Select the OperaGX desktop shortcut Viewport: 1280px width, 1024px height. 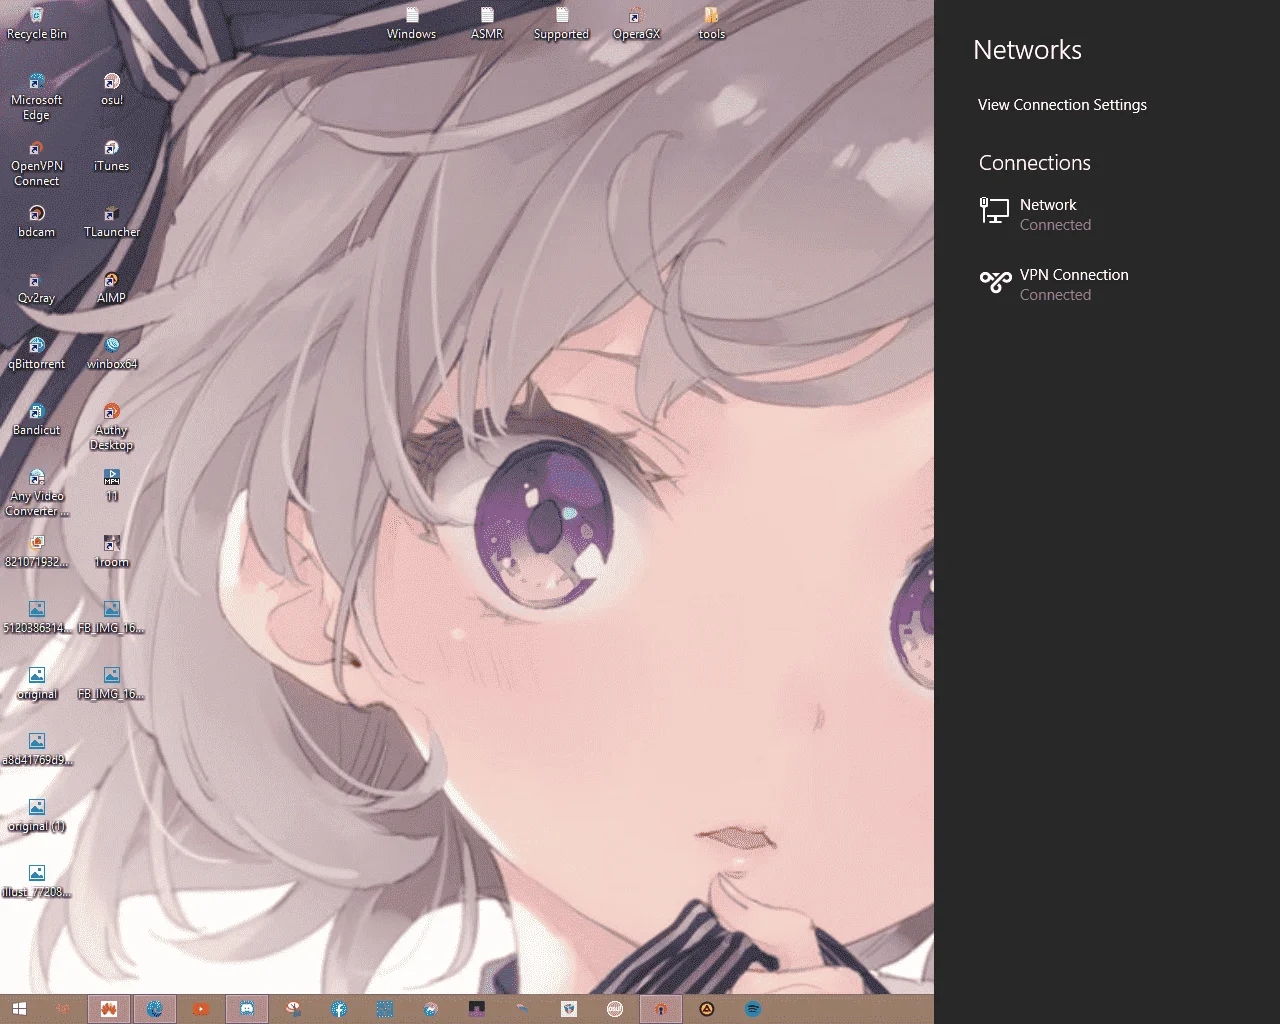(637, 24)
